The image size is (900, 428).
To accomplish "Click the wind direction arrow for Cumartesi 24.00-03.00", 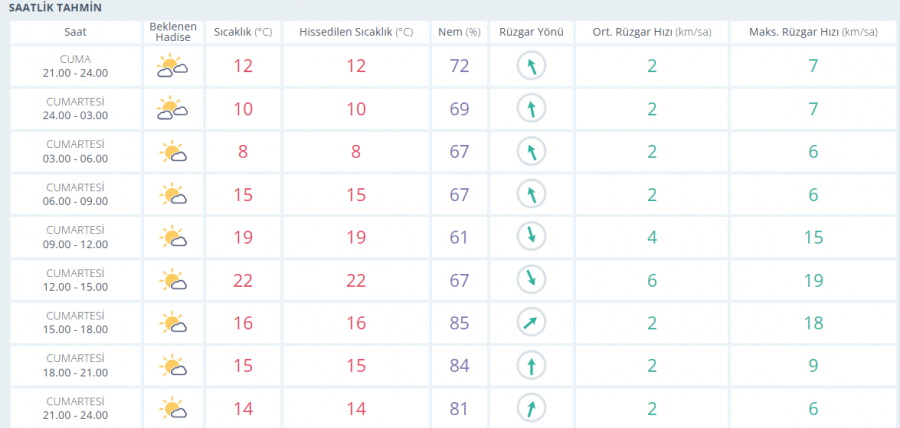I will [532, 109].
